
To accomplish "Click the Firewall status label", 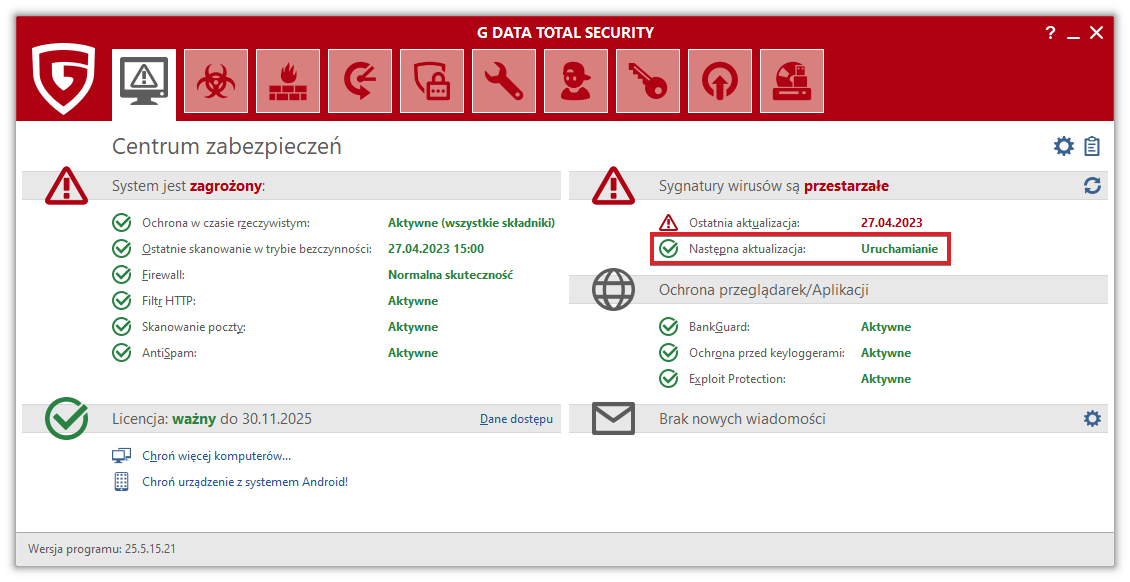I will [163, 275].
